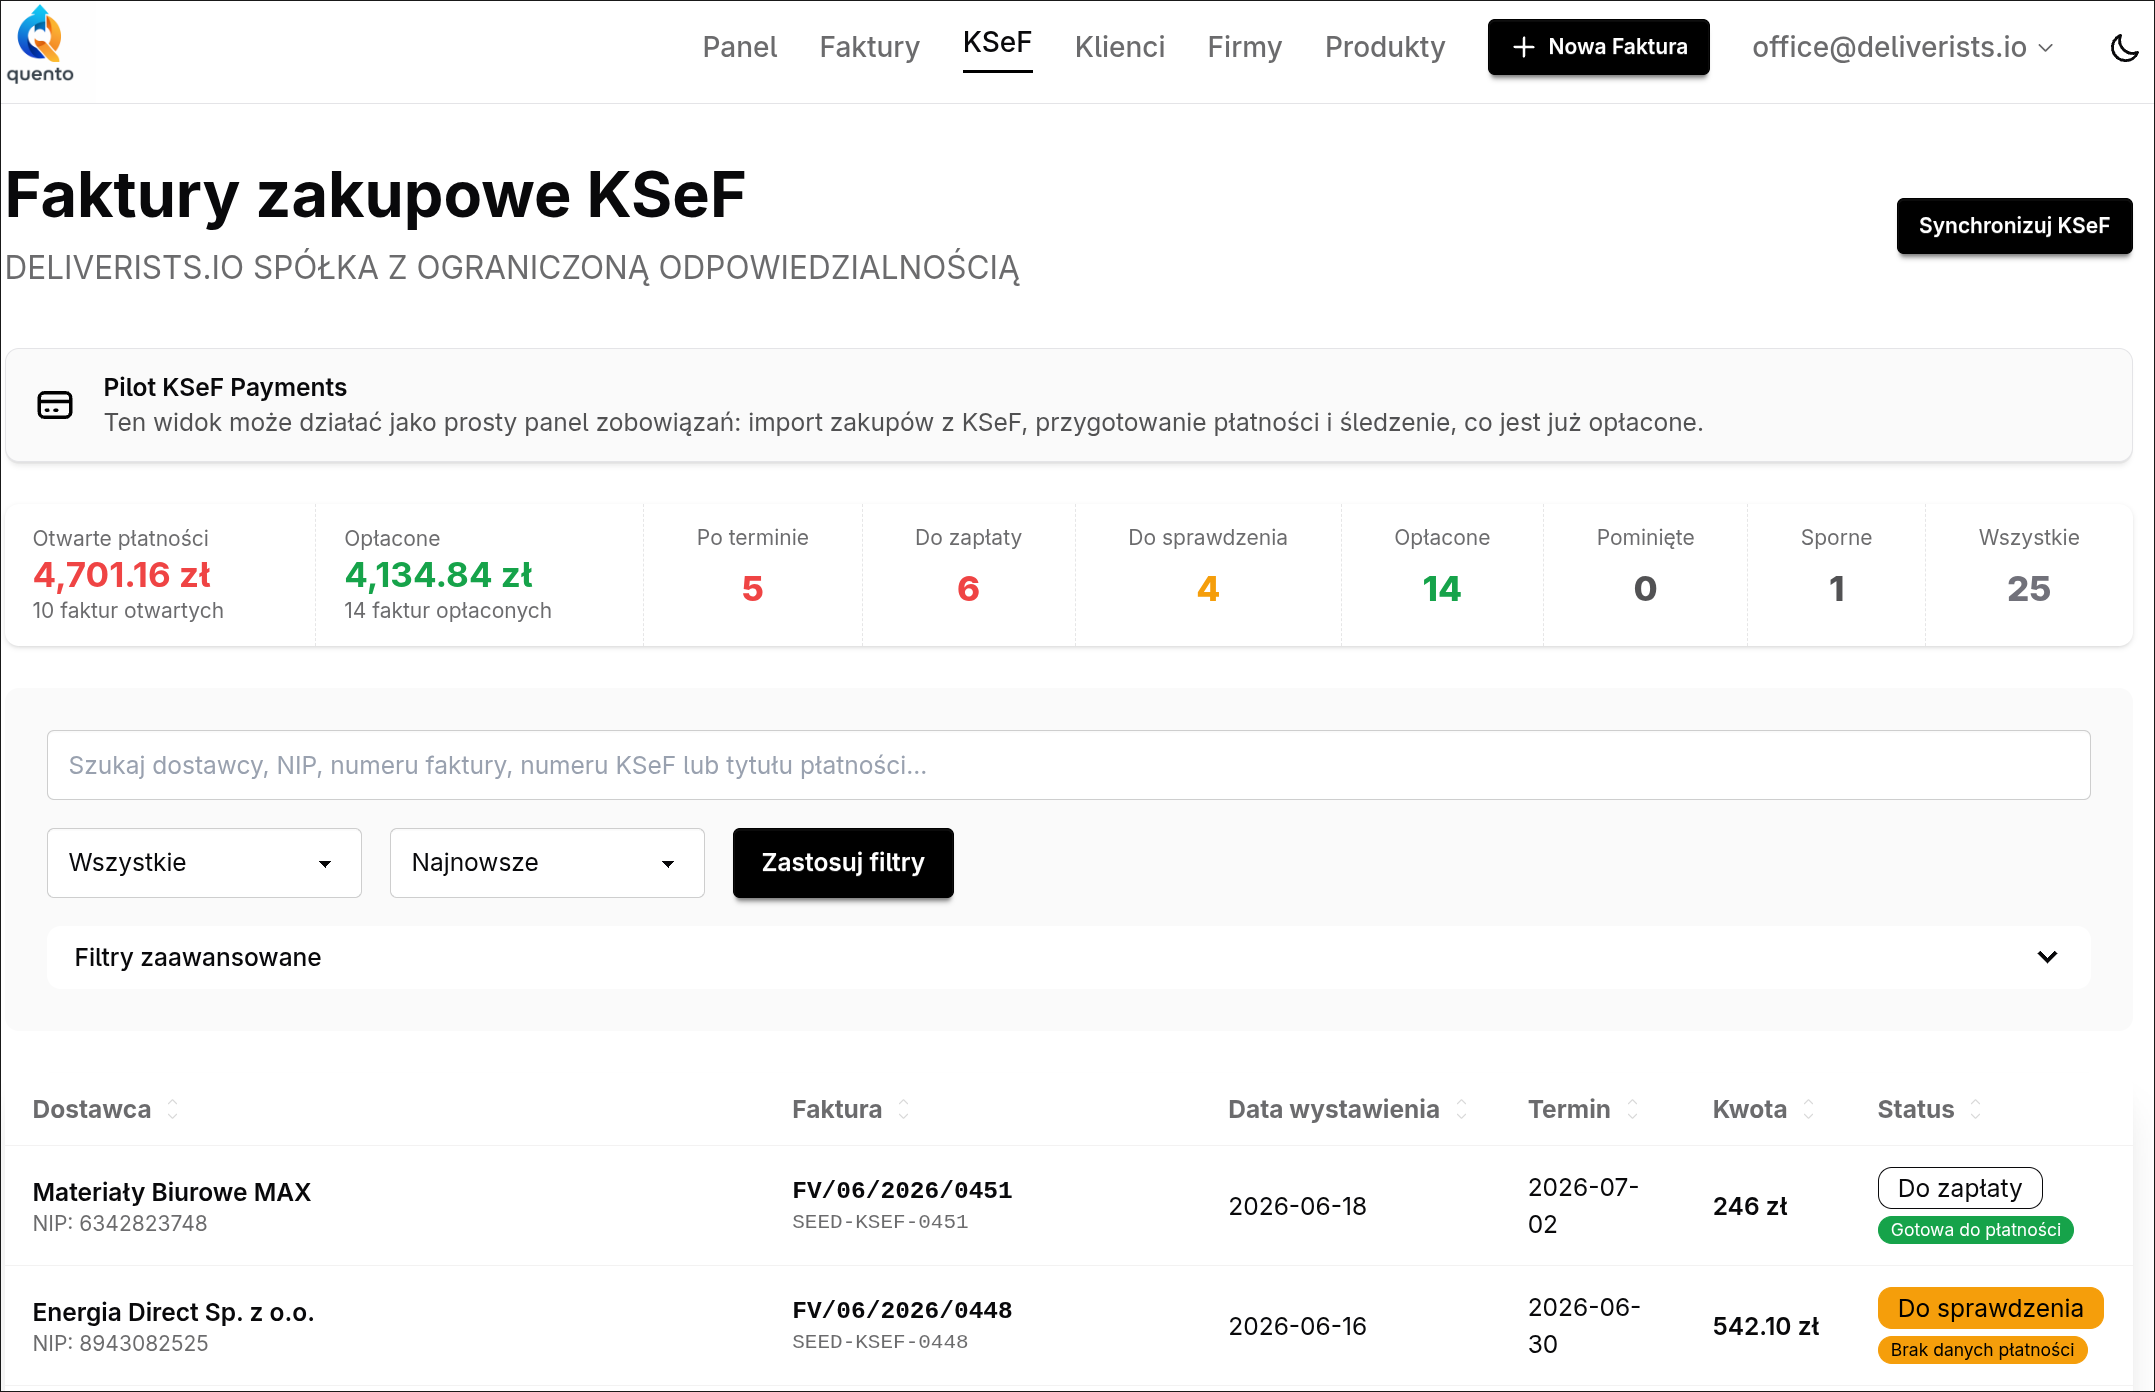Image resolution: width=2155 pixels, height=1392 pixels.
Task: Click issue date 2026-06-18
Action: tap(1297, 1206)
